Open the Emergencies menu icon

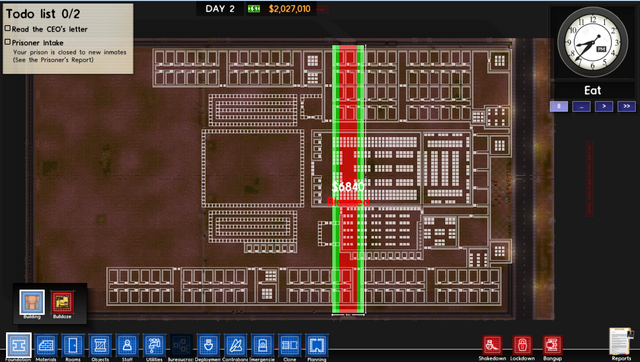262,345
